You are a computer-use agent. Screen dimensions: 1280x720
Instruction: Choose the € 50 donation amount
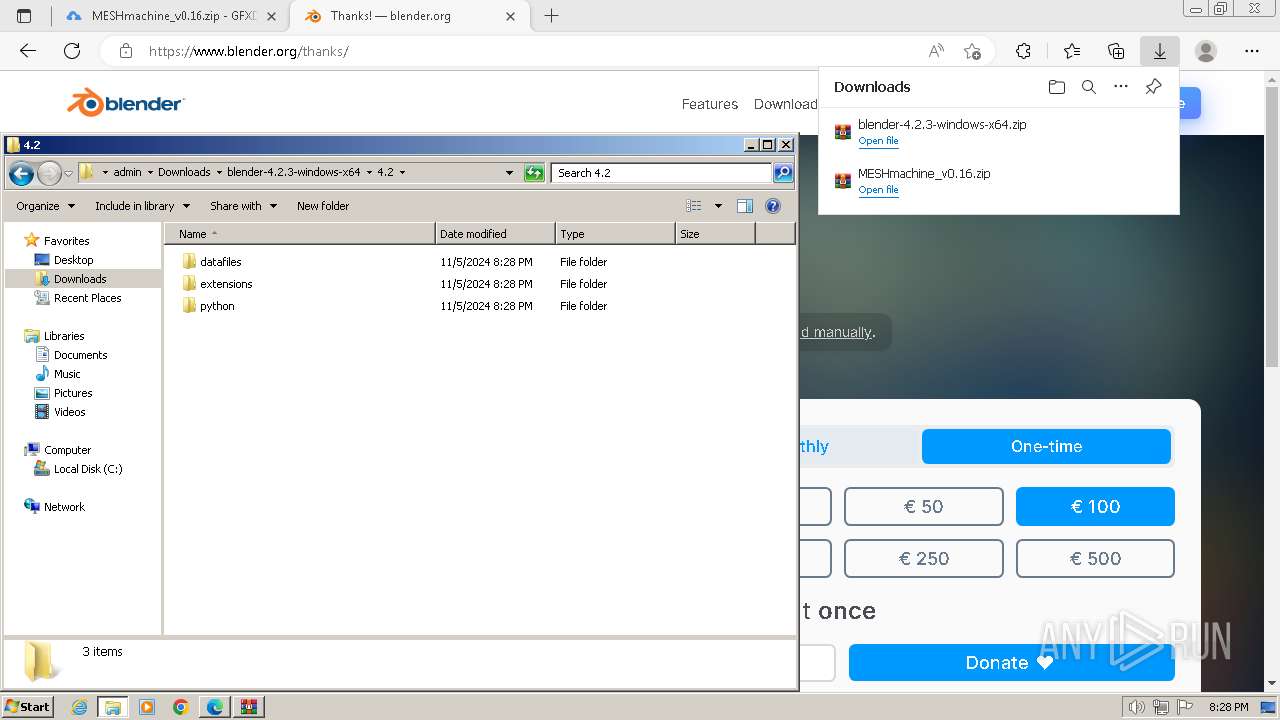tap(923, 507)
